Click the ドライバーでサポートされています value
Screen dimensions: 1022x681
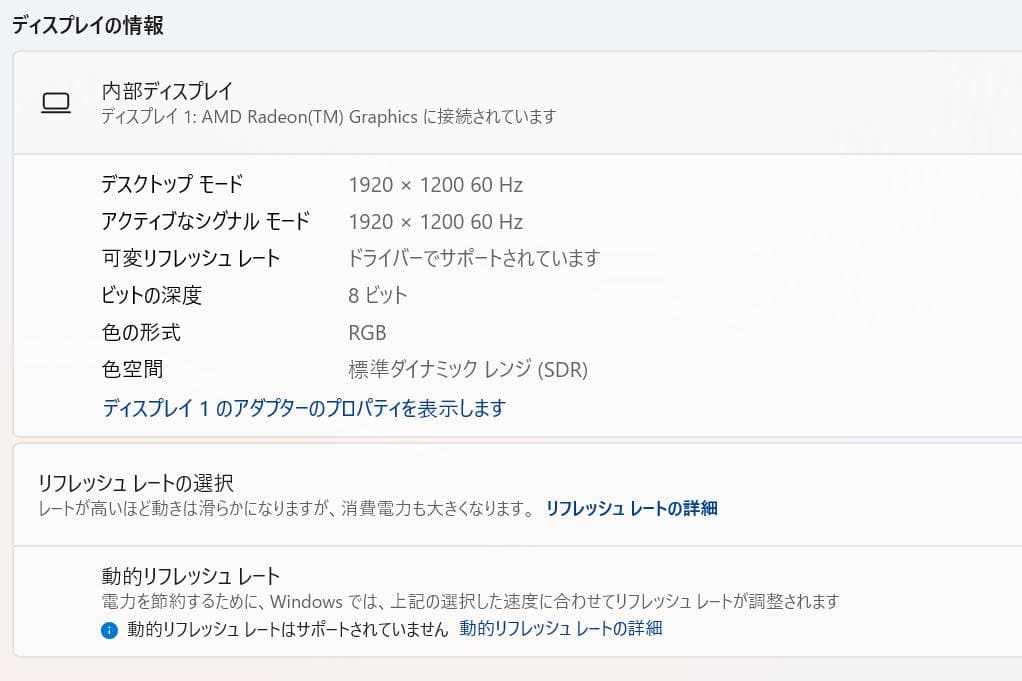pyautogui.click(x=473, y=258)
